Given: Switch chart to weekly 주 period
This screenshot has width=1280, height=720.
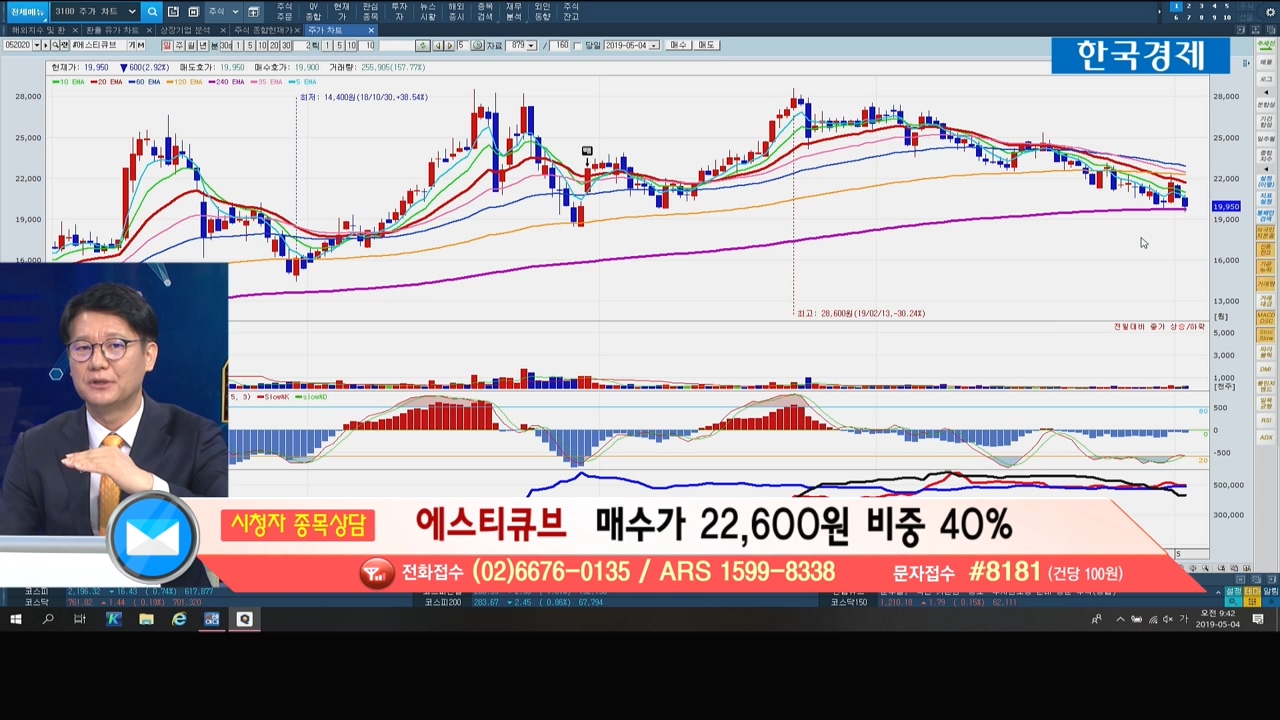Looking at the screenshot, I should point(180,46).
